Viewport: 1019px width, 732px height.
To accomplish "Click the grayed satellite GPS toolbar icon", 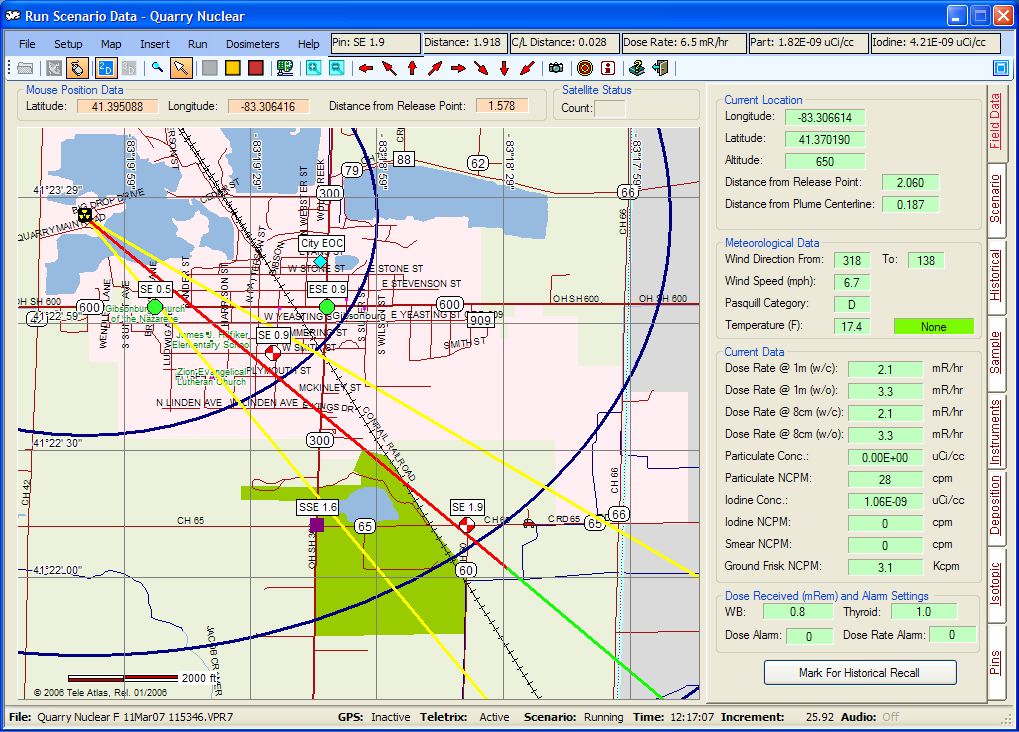I will 54,68.
